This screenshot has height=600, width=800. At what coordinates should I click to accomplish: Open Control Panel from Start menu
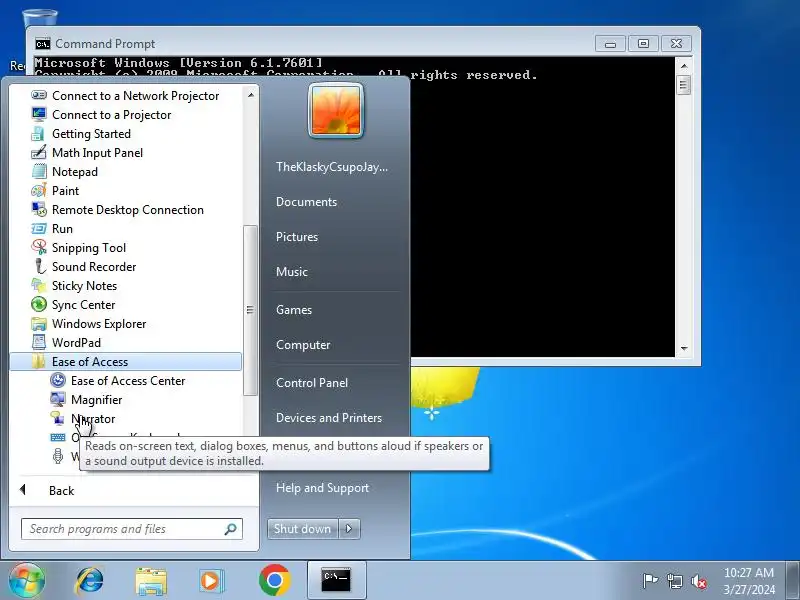[312, 383]
